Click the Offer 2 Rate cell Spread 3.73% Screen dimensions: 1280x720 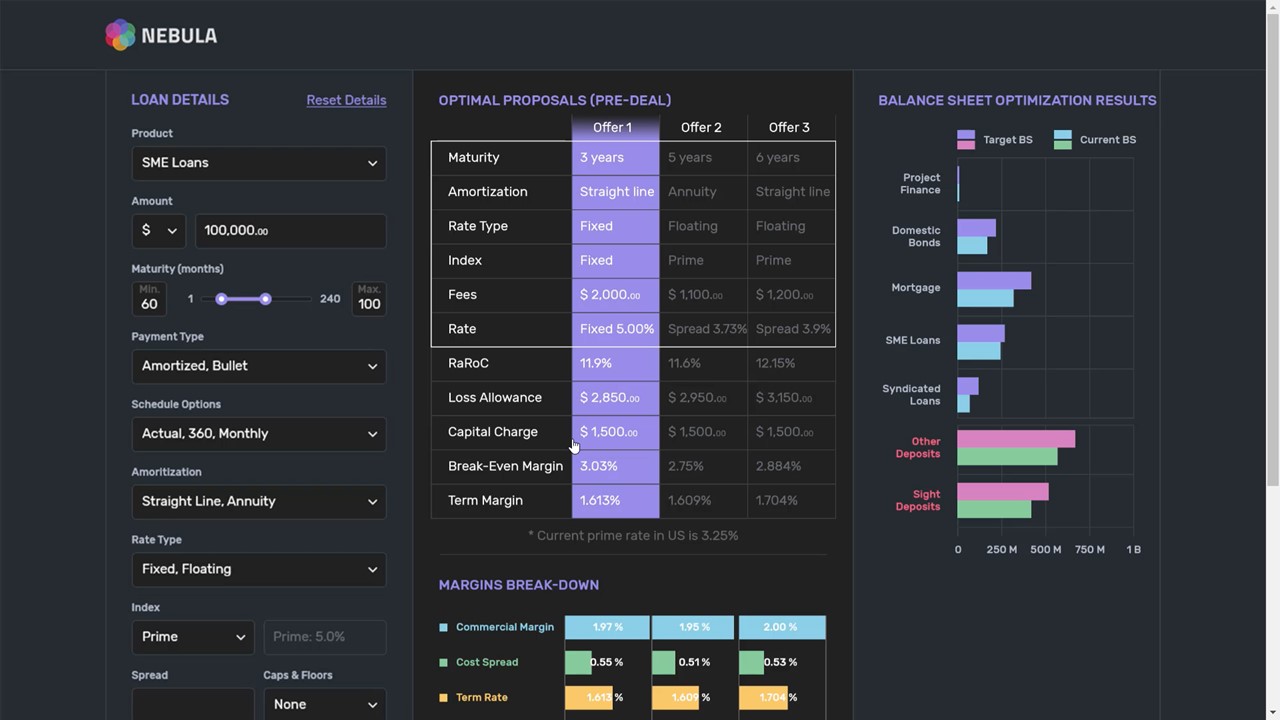point(703,329)
